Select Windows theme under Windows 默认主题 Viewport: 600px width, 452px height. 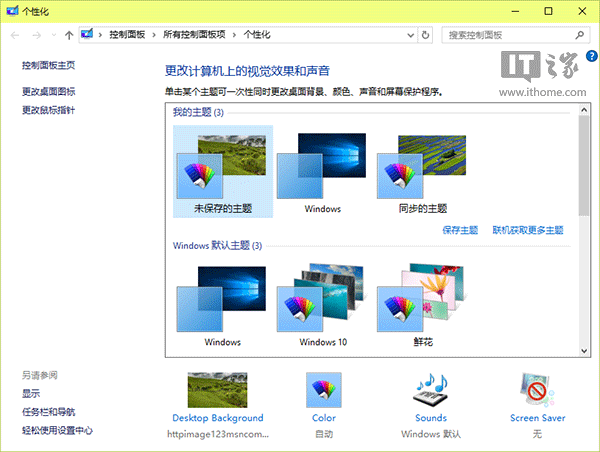(223, 305)
